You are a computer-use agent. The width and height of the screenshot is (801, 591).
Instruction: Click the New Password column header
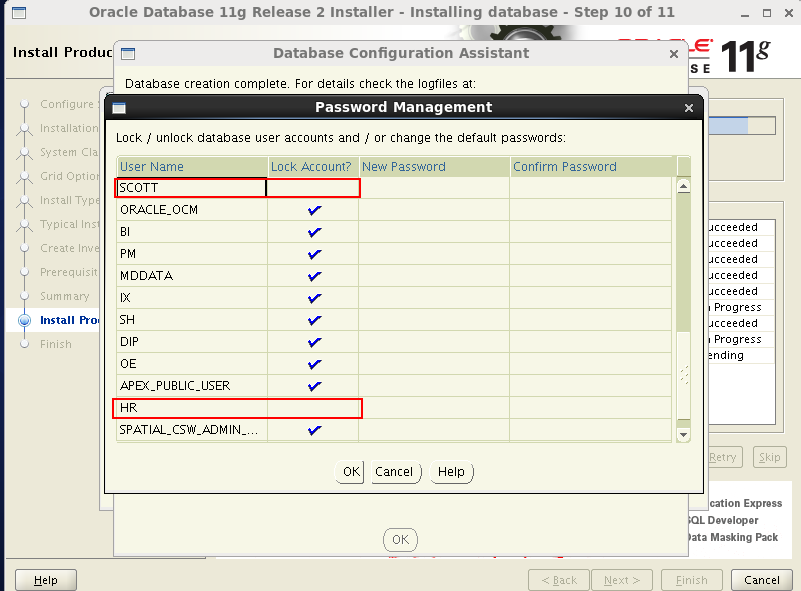coord(434,167)
